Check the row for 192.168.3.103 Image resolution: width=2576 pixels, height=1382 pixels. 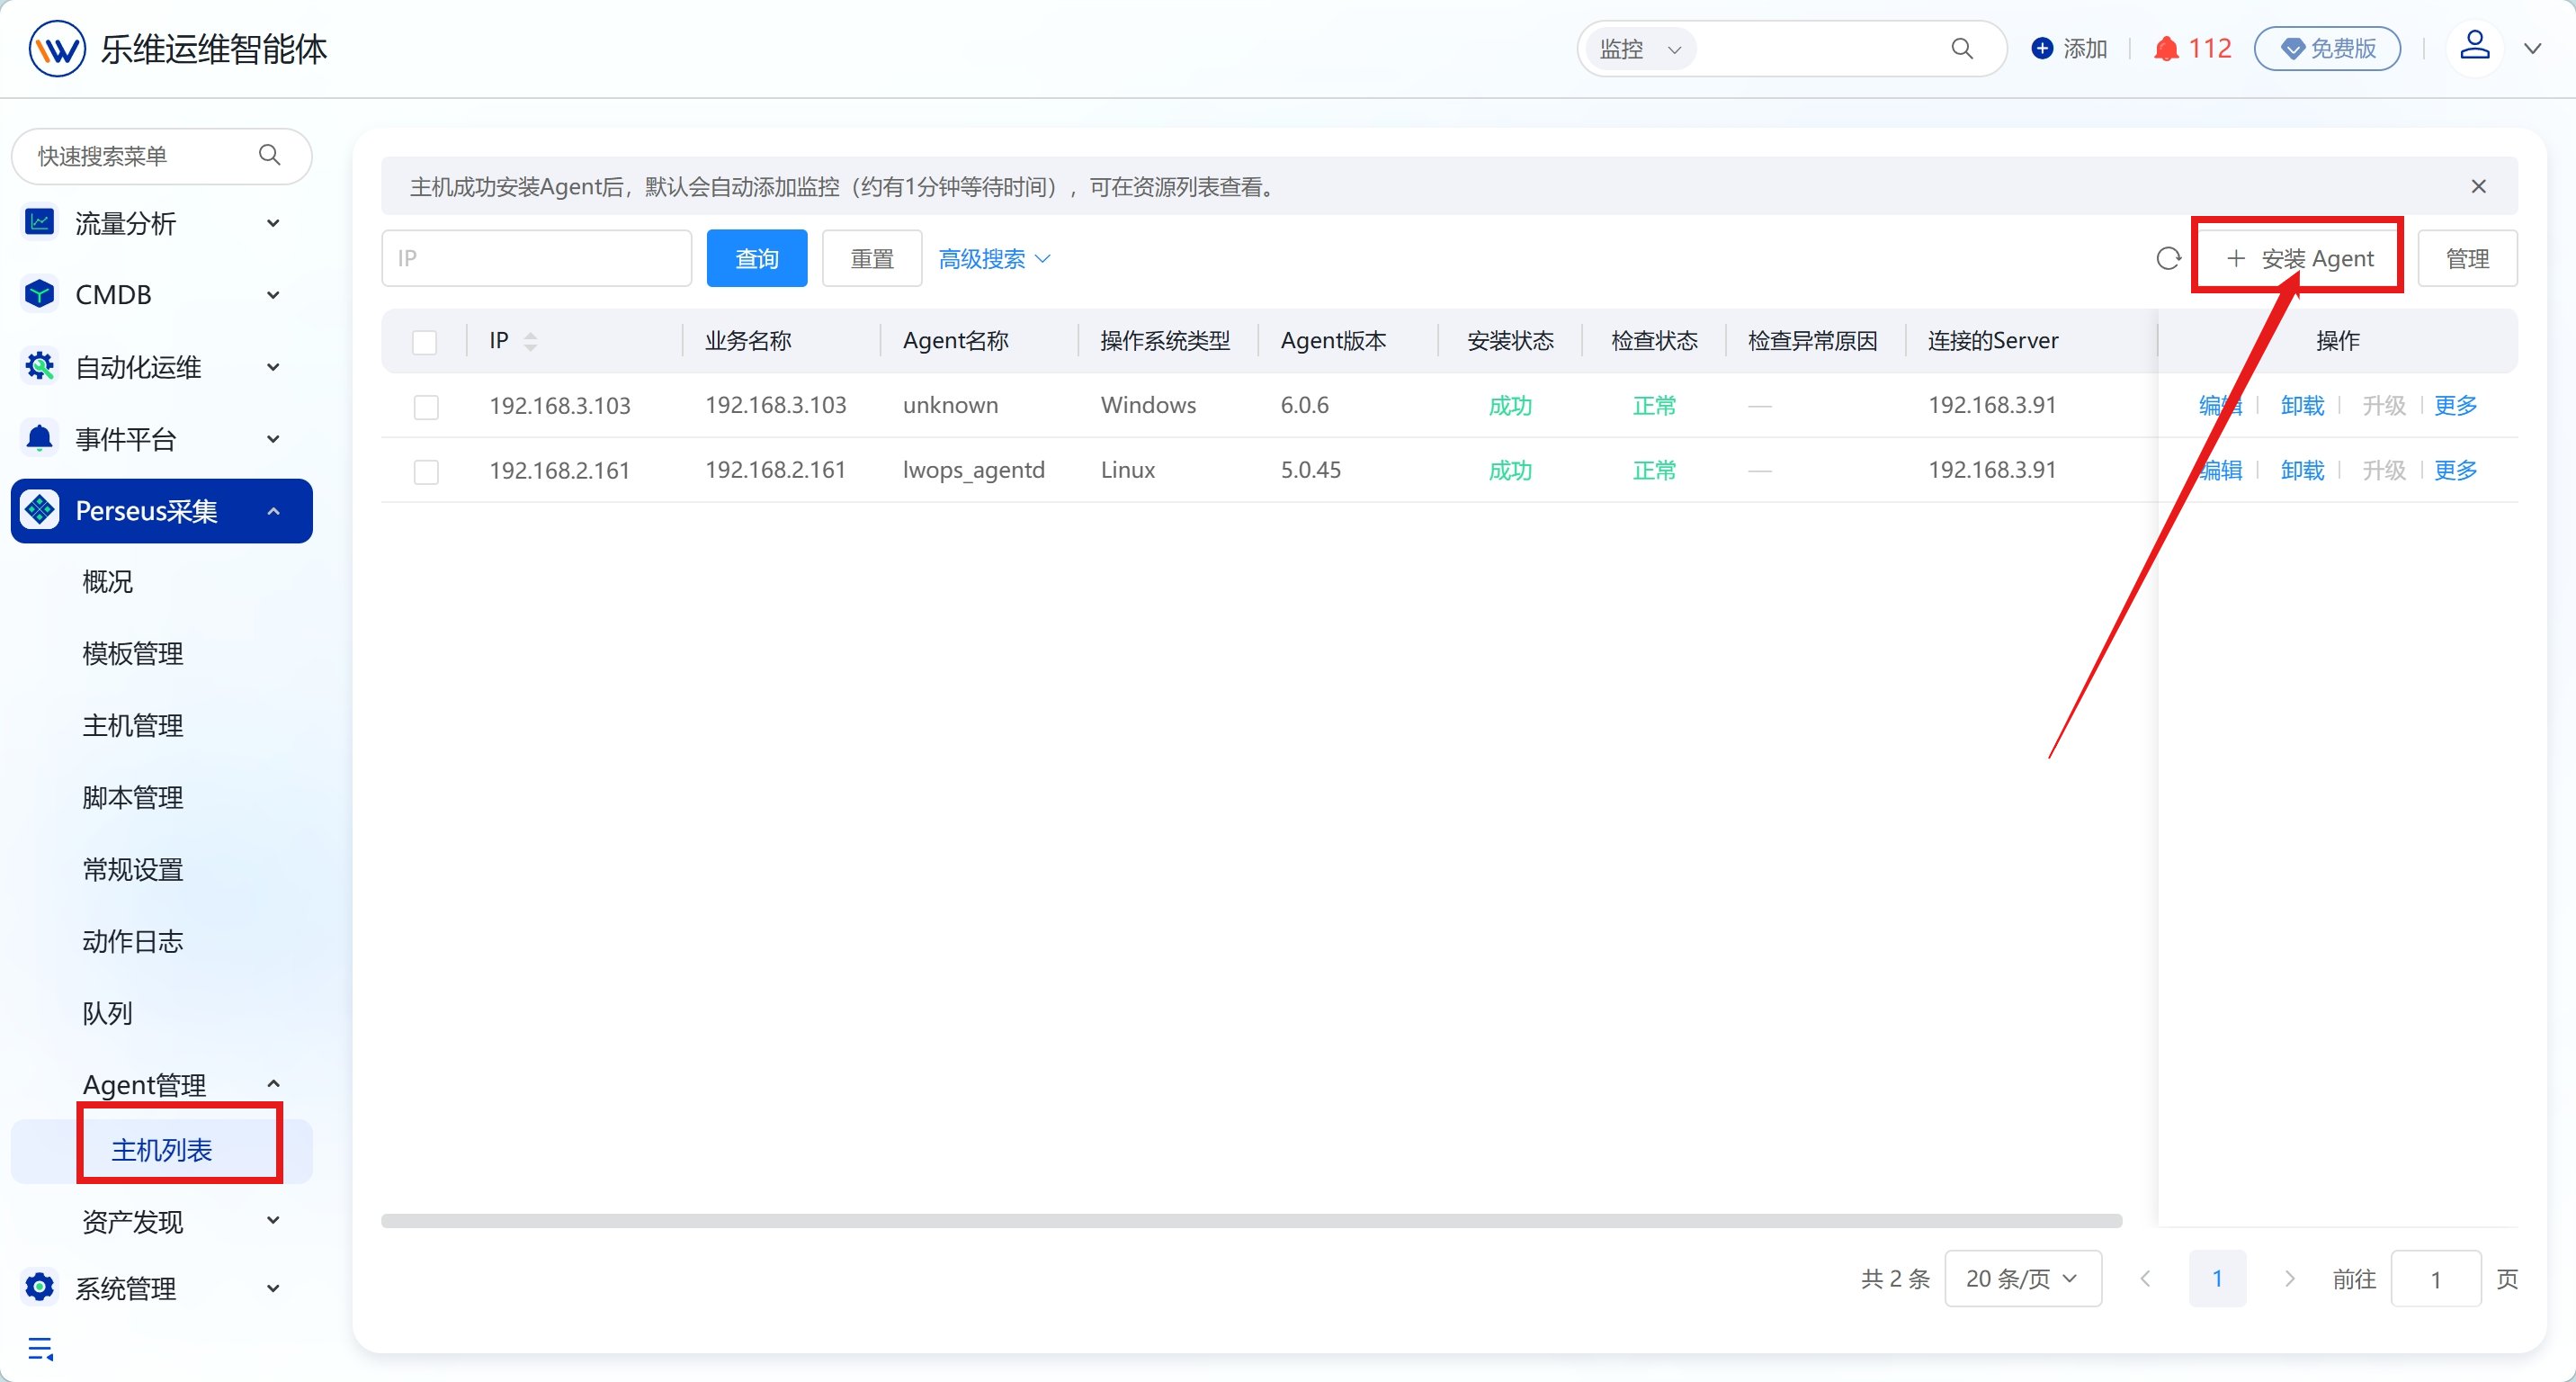(426, 407)
